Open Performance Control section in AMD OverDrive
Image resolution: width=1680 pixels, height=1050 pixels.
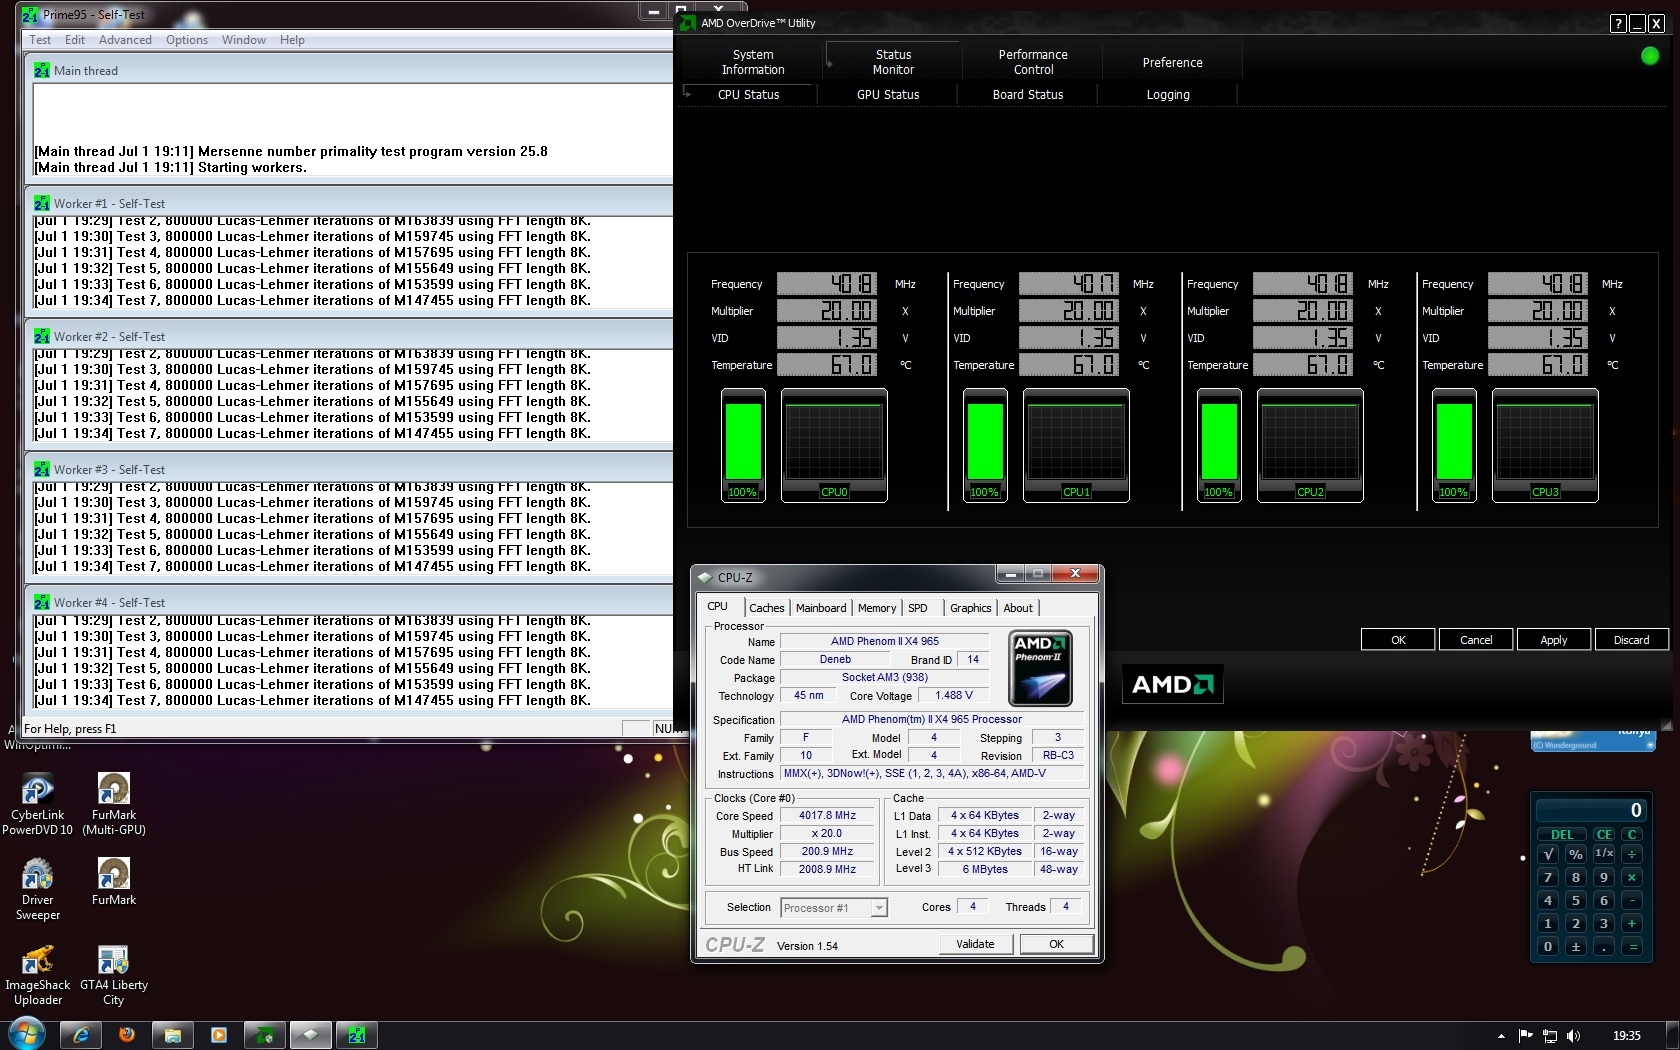pos(1033,62)
